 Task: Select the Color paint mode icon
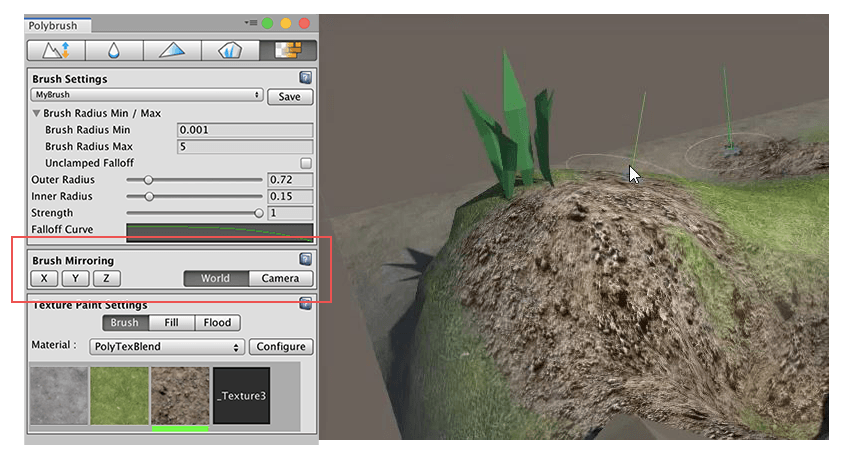pyautogui.click(x=171, y=50)
